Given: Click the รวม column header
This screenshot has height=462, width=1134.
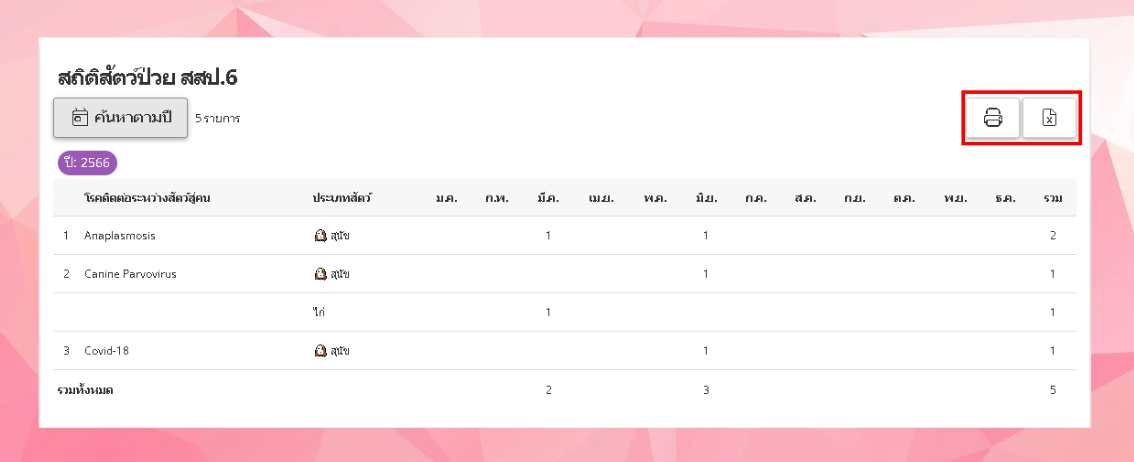Looking at the screenshot, I should coord(1052,198).
